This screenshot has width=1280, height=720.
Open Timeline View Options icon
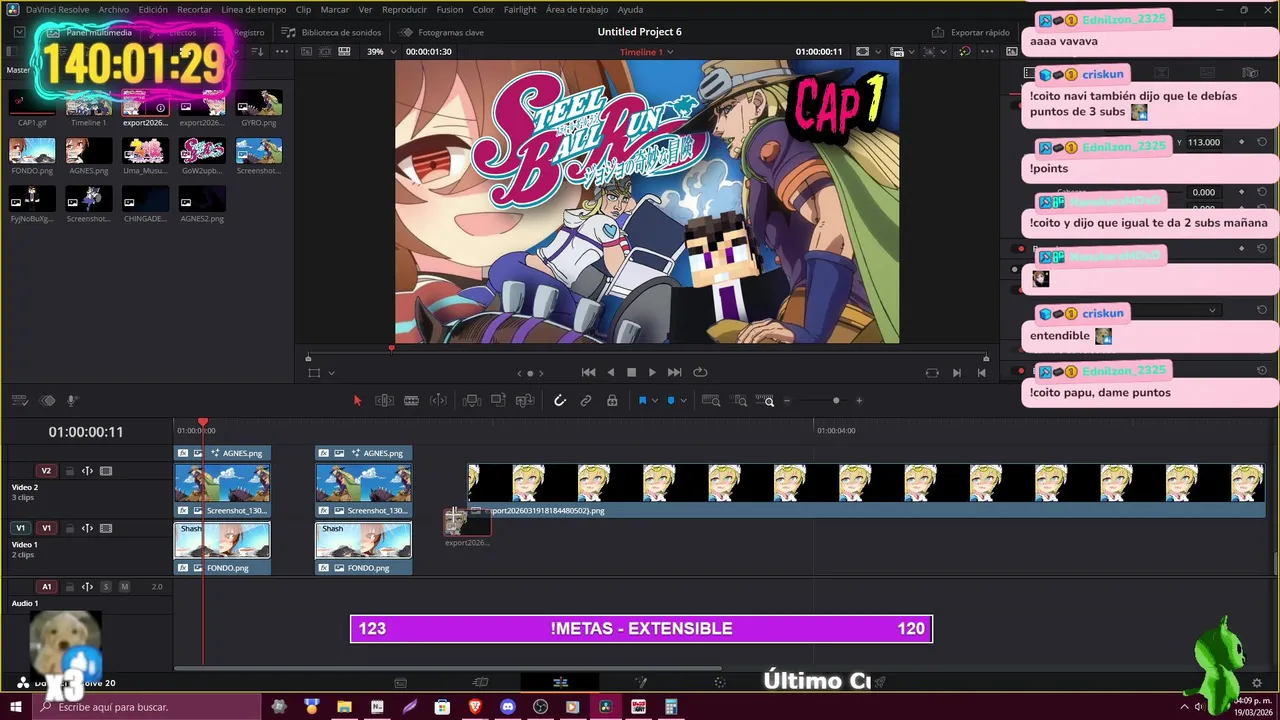20,401
